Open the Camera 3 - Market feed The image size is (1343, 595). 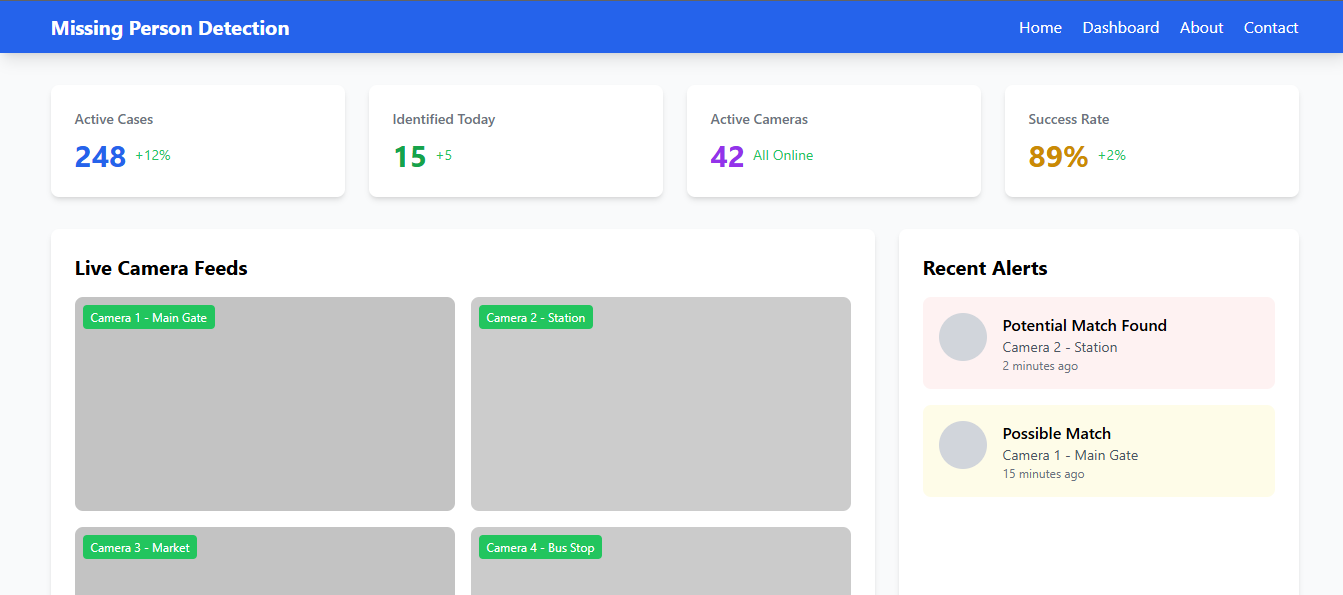[265, 561]
